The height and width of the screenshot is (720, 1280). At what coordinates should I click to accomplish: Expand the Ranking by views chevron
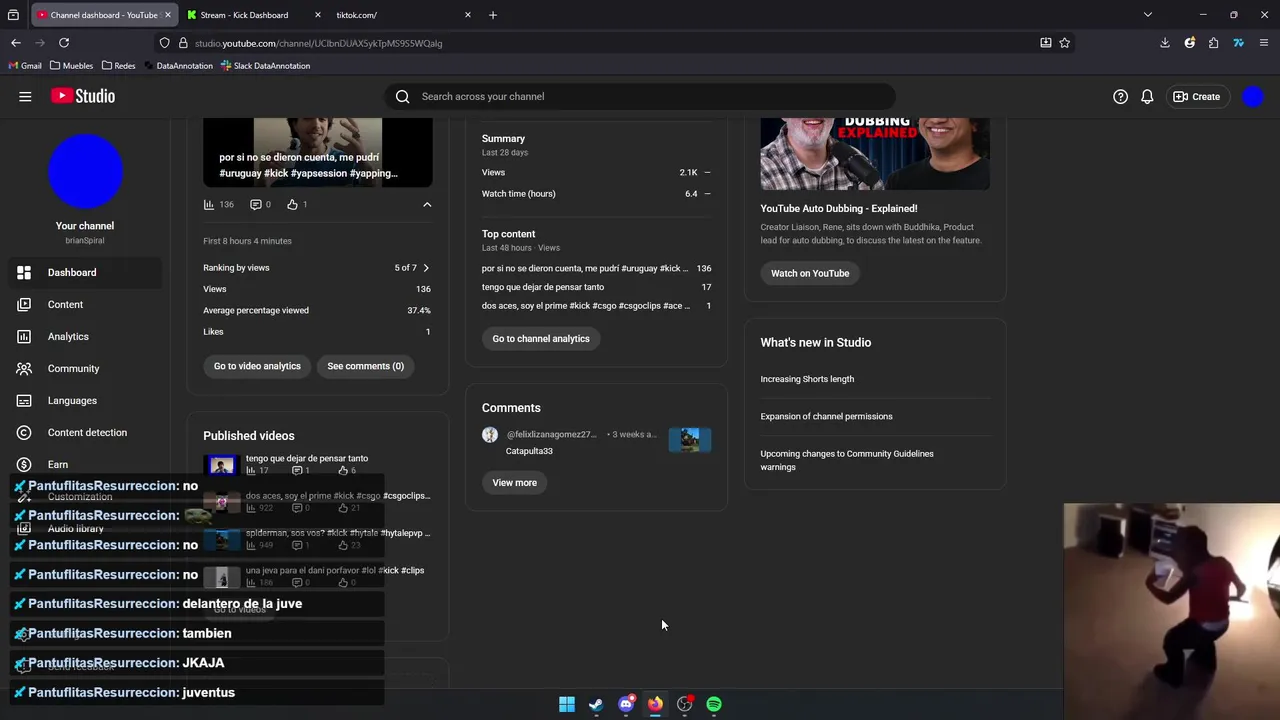coord(426,268)
